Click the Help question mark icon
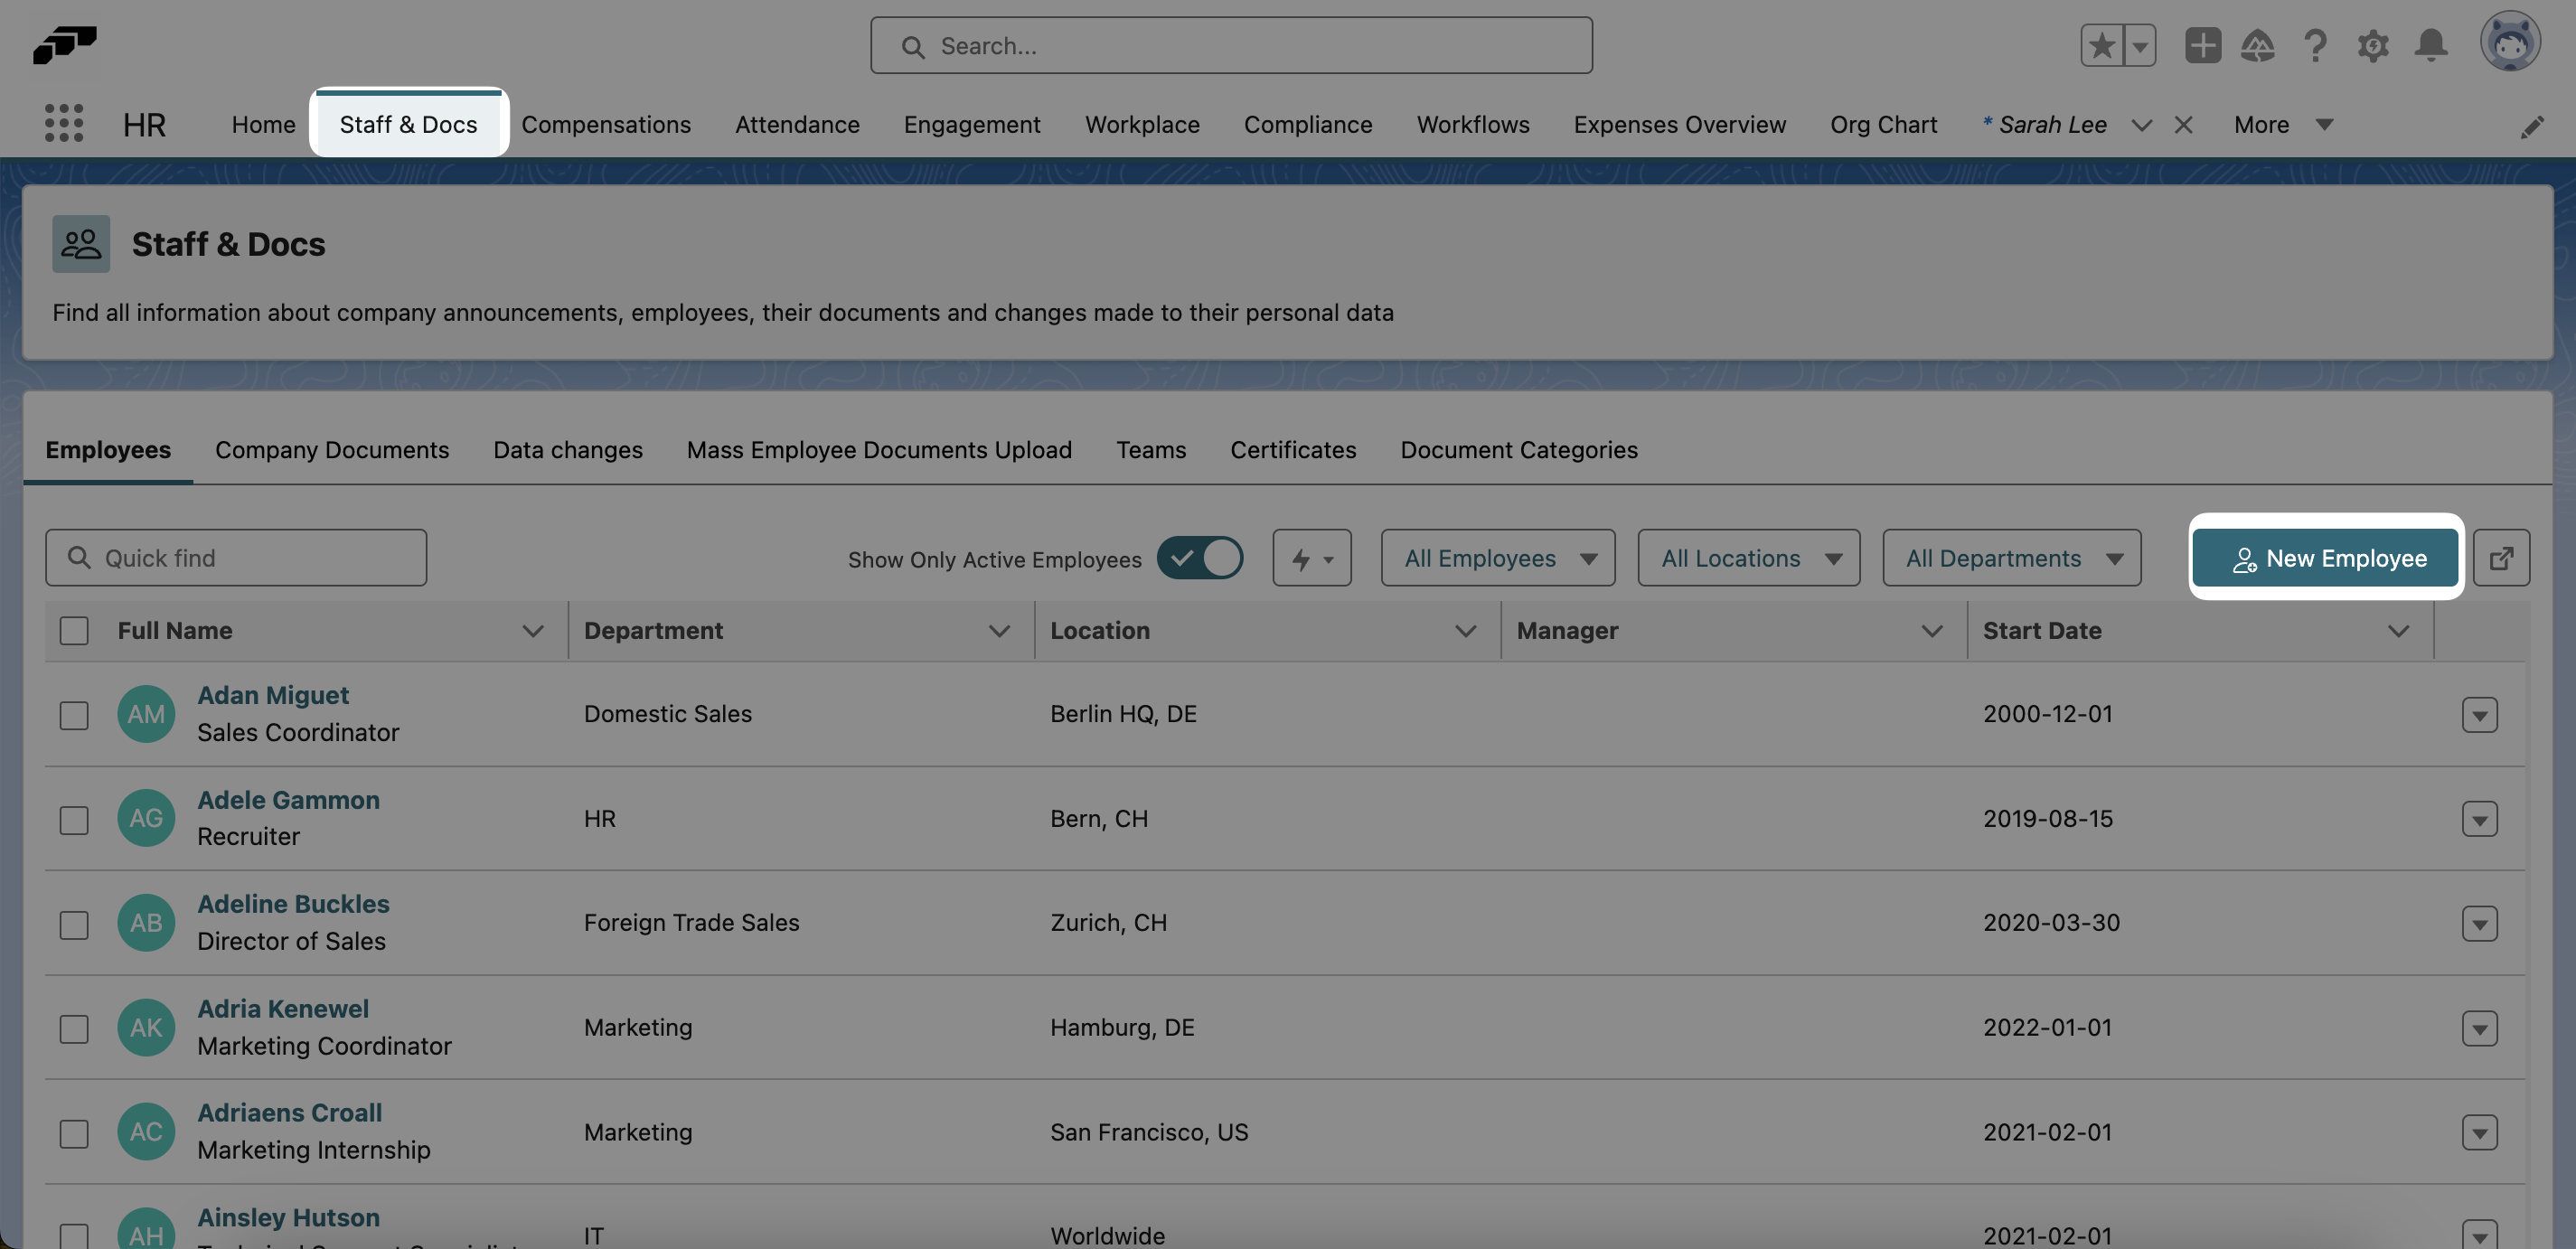Viewport: 2576px width, 1249px height. click(x=2315, y=45)
